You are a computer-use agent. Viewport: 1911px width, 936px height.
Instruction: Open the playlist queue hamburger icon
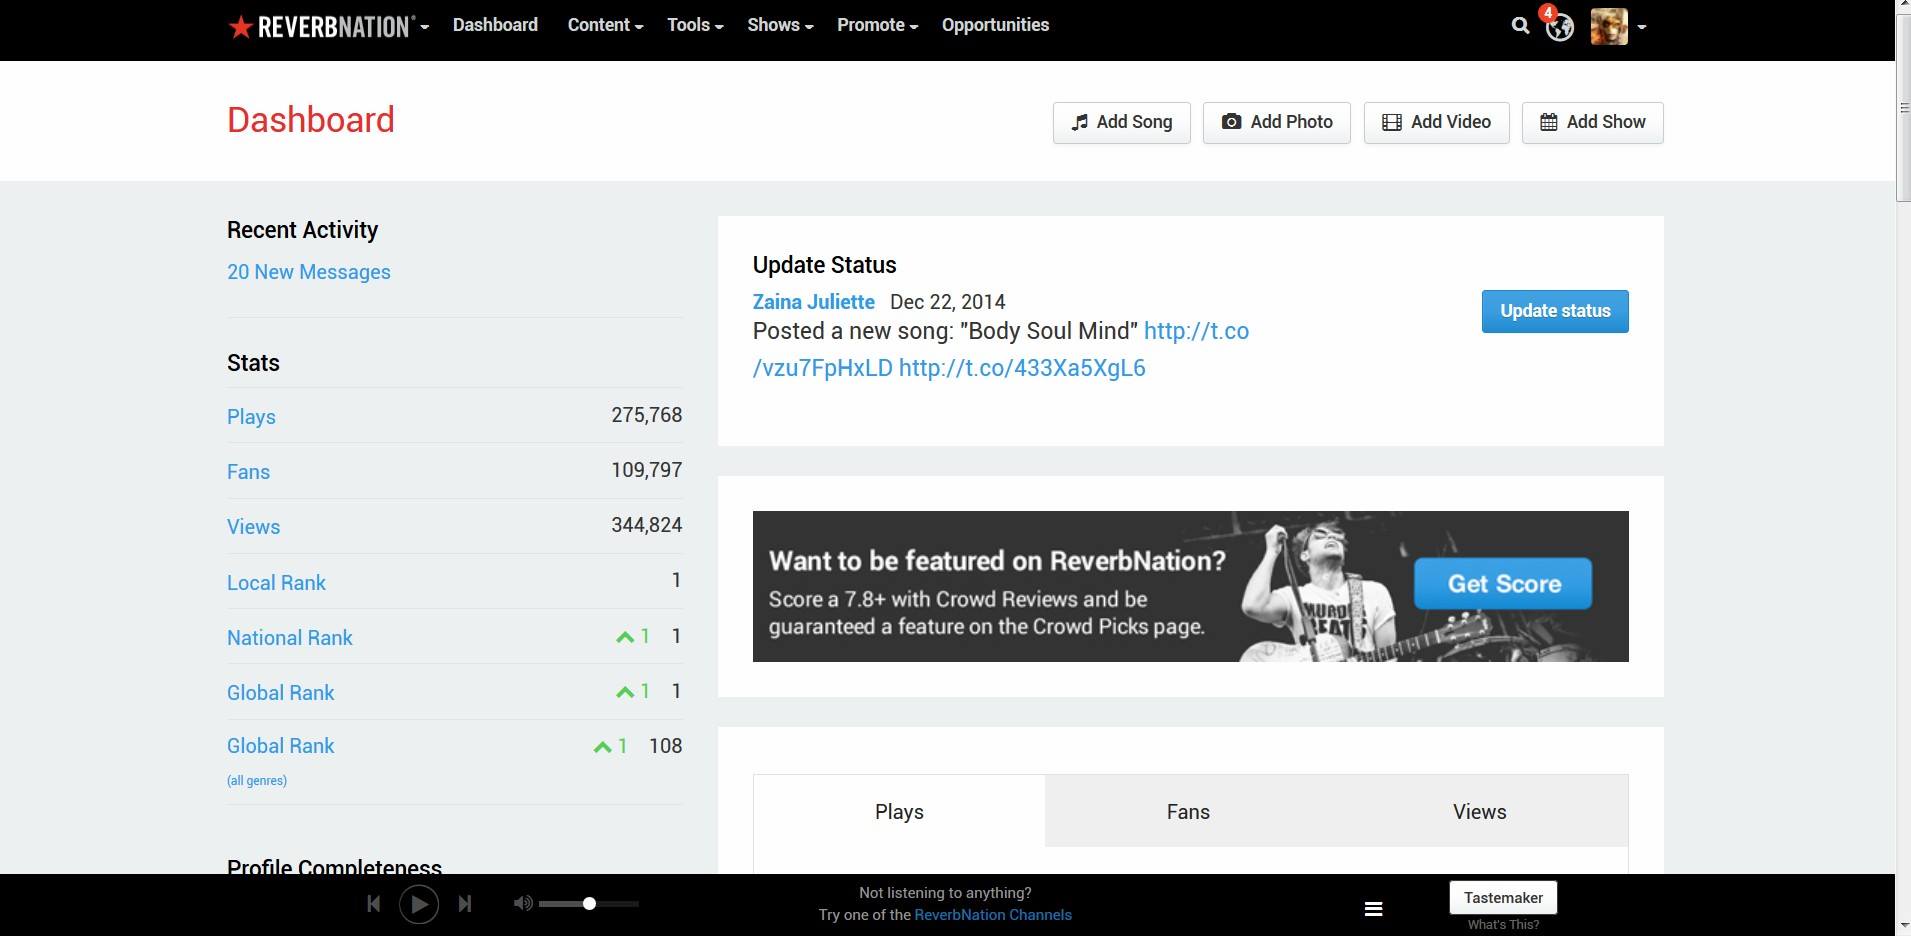click(x=1374, y=909)
